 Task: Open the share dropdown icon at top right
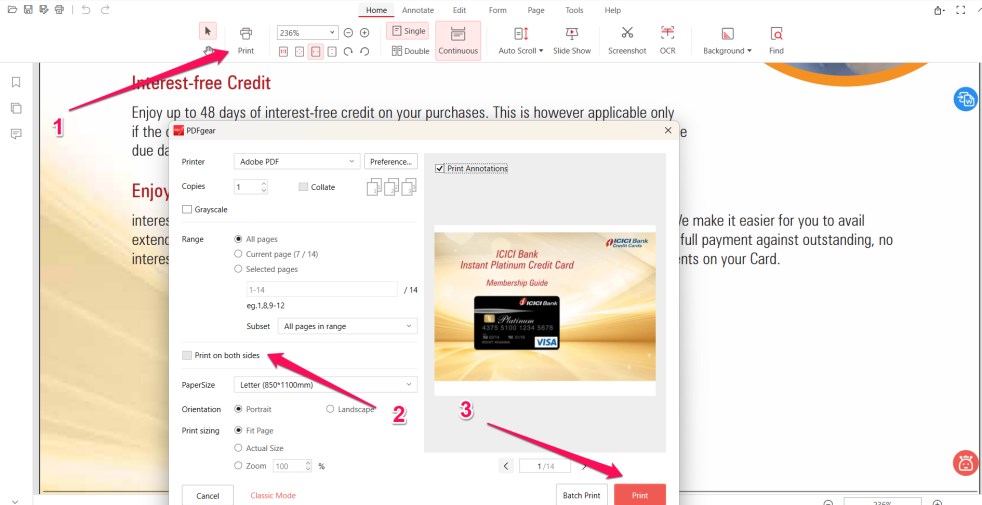click(x=939, y=10)
